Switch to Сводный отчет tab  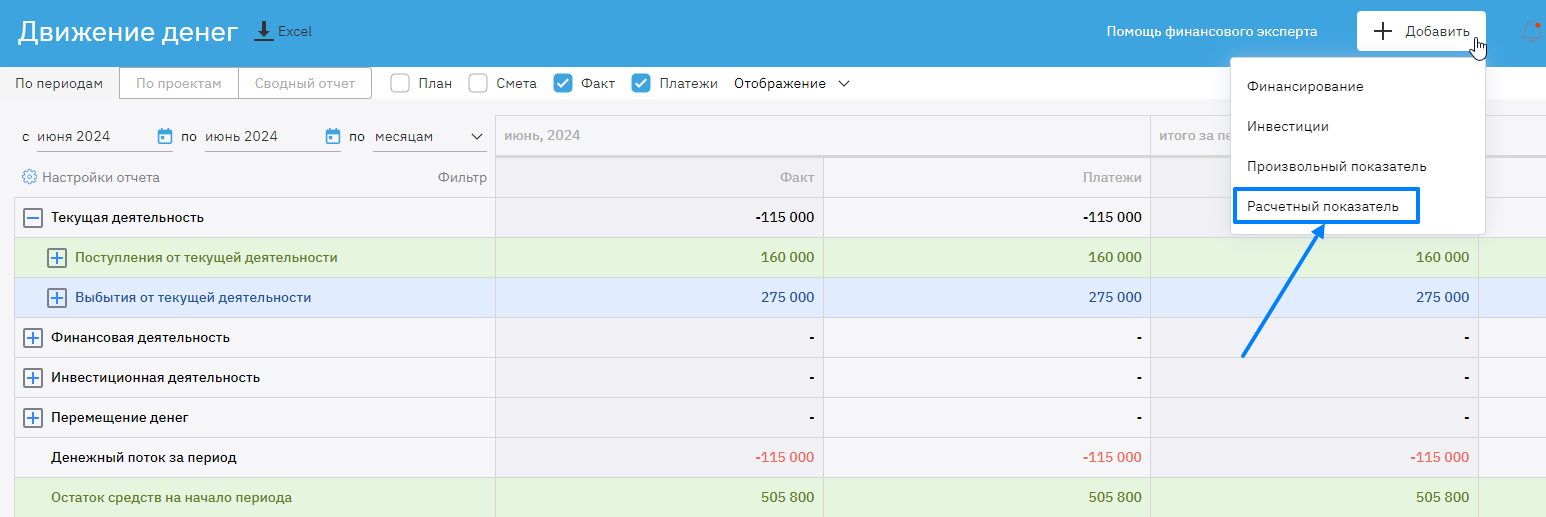(x=305, y=83)
